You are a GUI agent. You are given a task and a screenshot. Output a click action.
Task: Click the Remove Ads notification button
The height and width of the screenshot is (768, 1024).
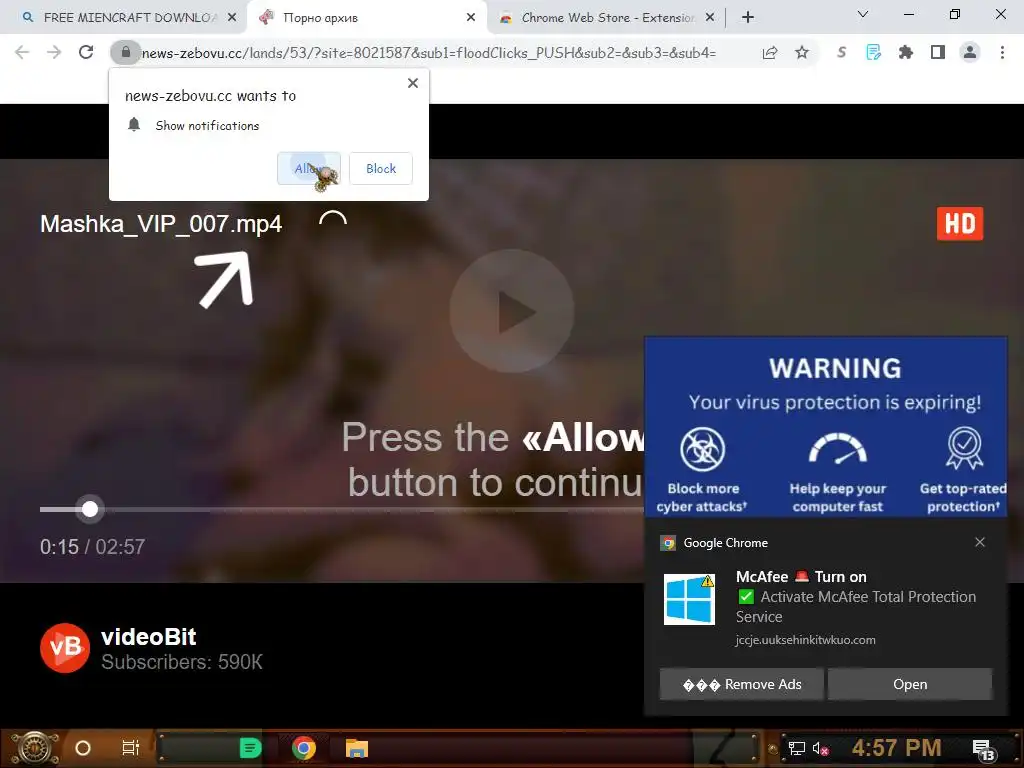click(x=742, y=684)
